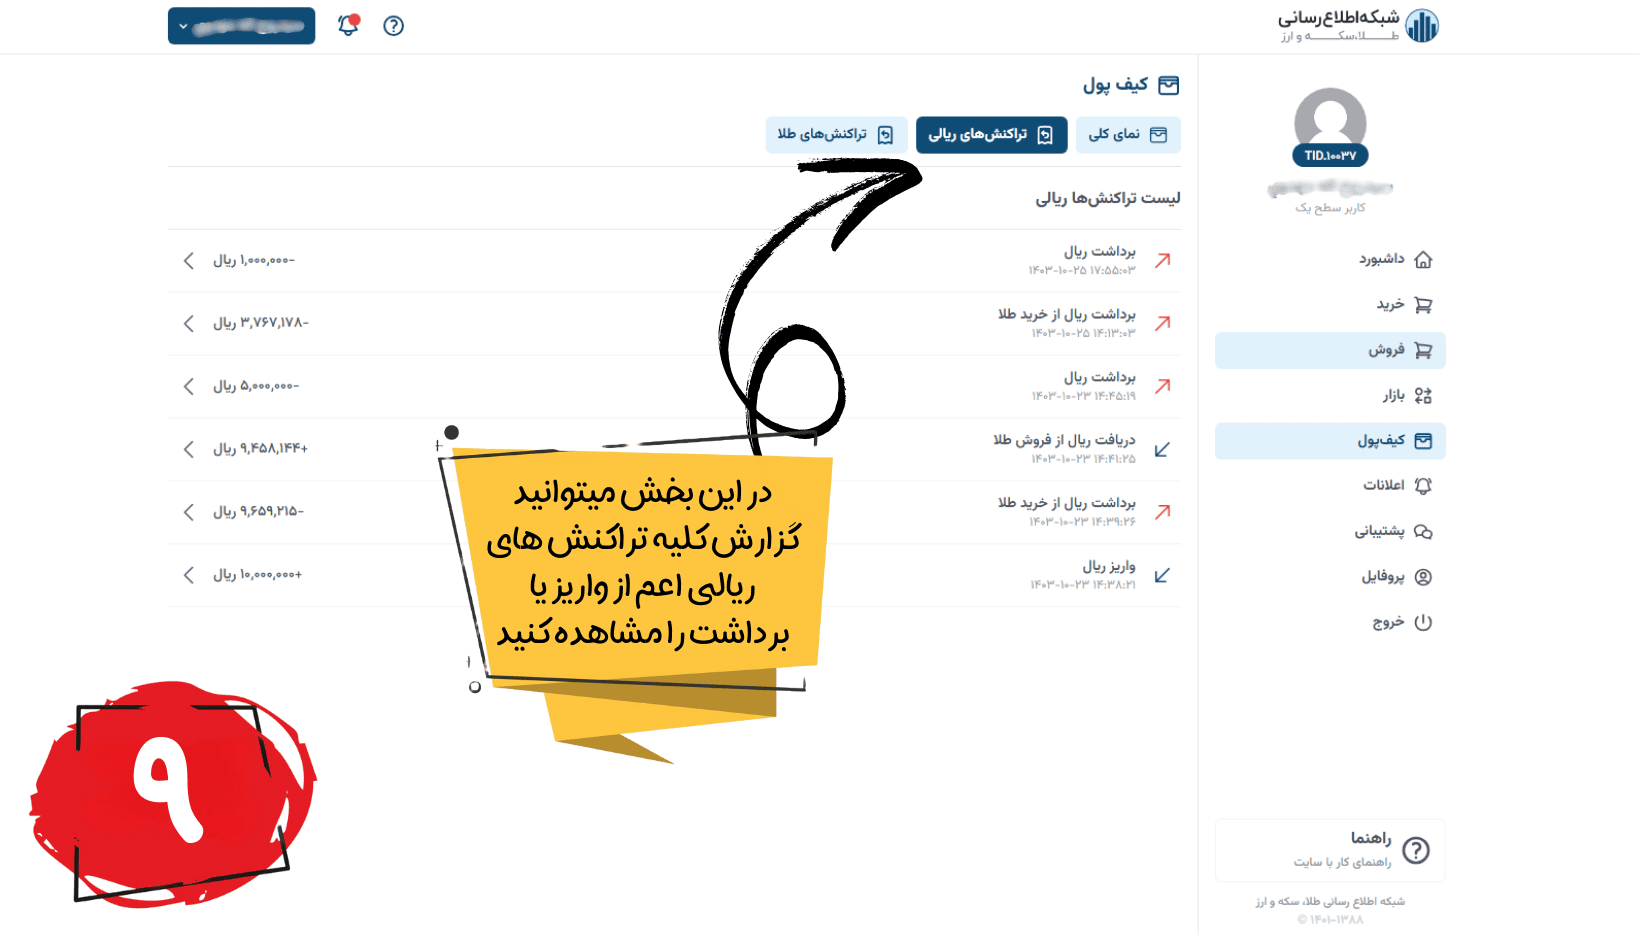Expand the -1,000,000 ریال withdrawal row chevron

coord(189,261)
